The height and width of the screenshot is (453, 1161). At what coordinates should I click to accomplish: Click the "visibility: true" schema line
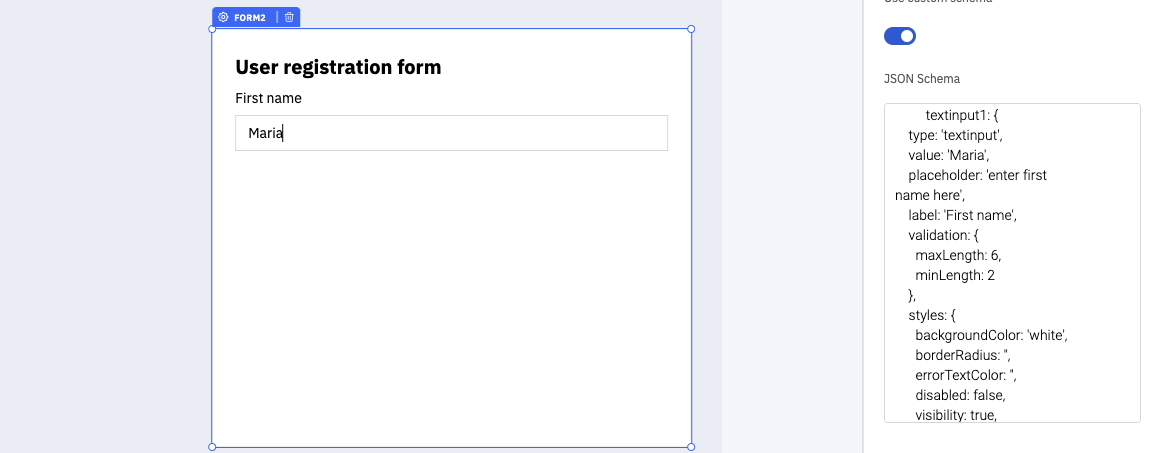point(955,414)
